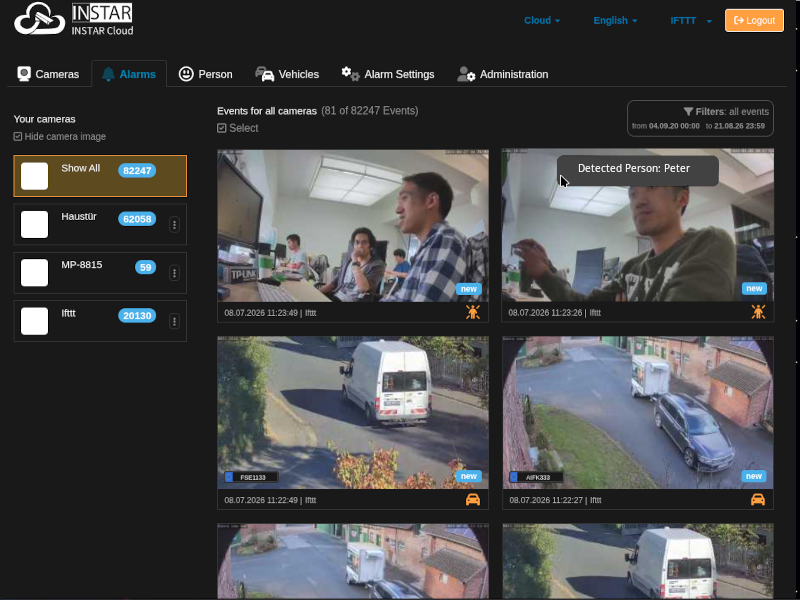The image size is (800, 600).
Task: Open the Administration tab
Action: (x=503, y=74)
